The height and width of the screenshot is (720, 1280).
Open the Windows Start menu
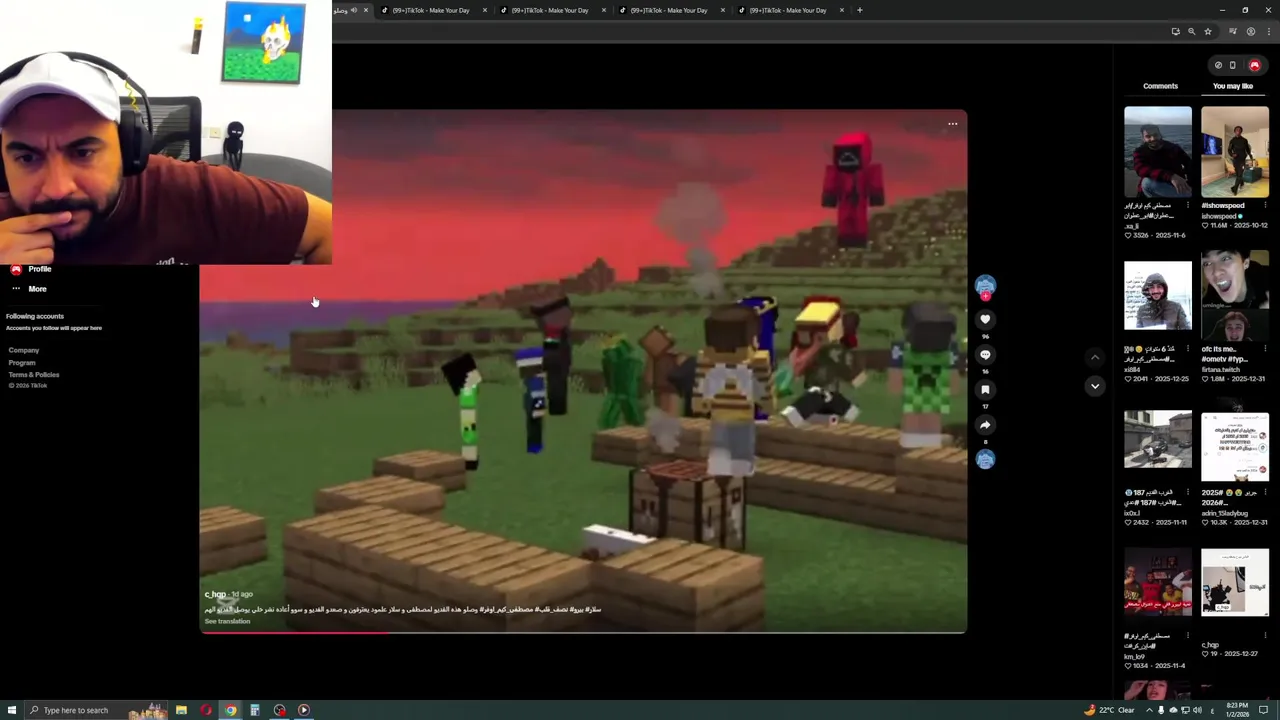pyautogui.click(x=12, y=710)
